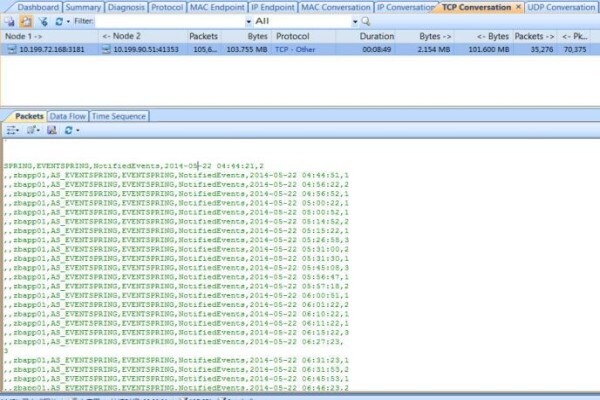The image size is (600, 400).
Task: Click the display format icon in lower toolbar
Action: [32, 131]
